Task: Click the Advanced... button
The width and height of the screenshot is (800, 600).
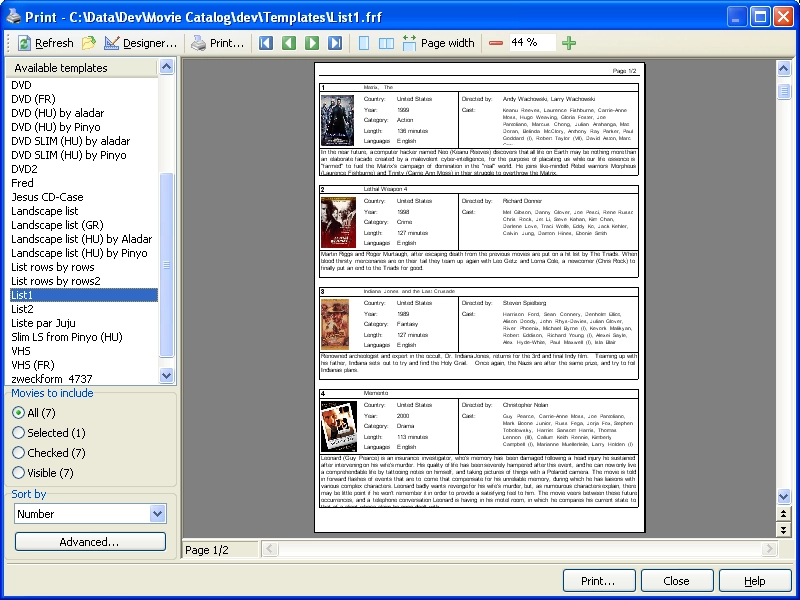Action: pyautogui.click(x=90, y=542)
